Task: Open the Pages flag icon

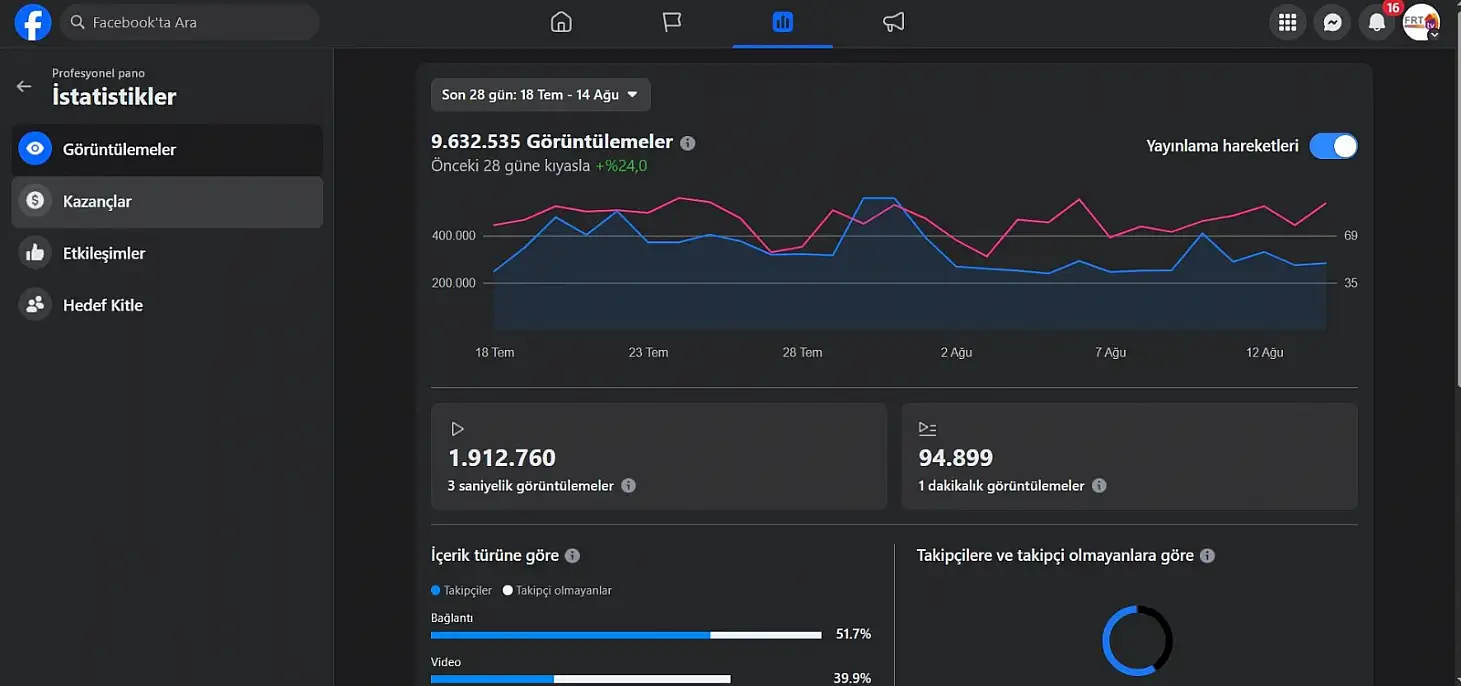Action: coord(672,22)
